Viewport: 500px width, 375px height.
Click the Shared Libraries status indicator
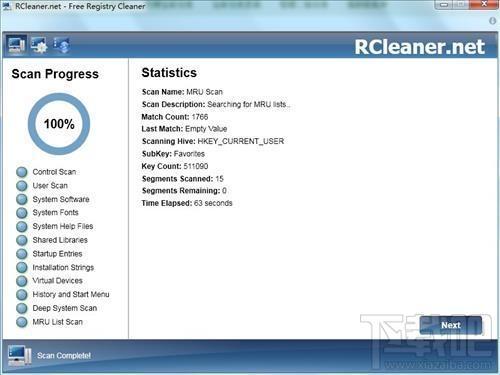[x=22, y=240]
